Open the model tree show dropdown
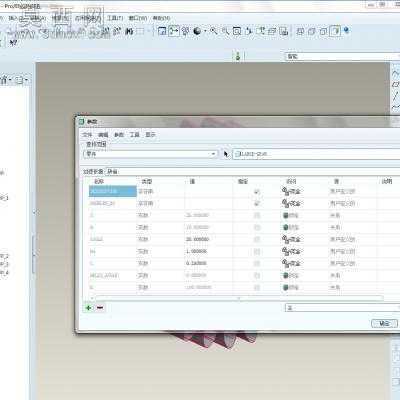This screenshot has width=400, height=400. [22, 80]
